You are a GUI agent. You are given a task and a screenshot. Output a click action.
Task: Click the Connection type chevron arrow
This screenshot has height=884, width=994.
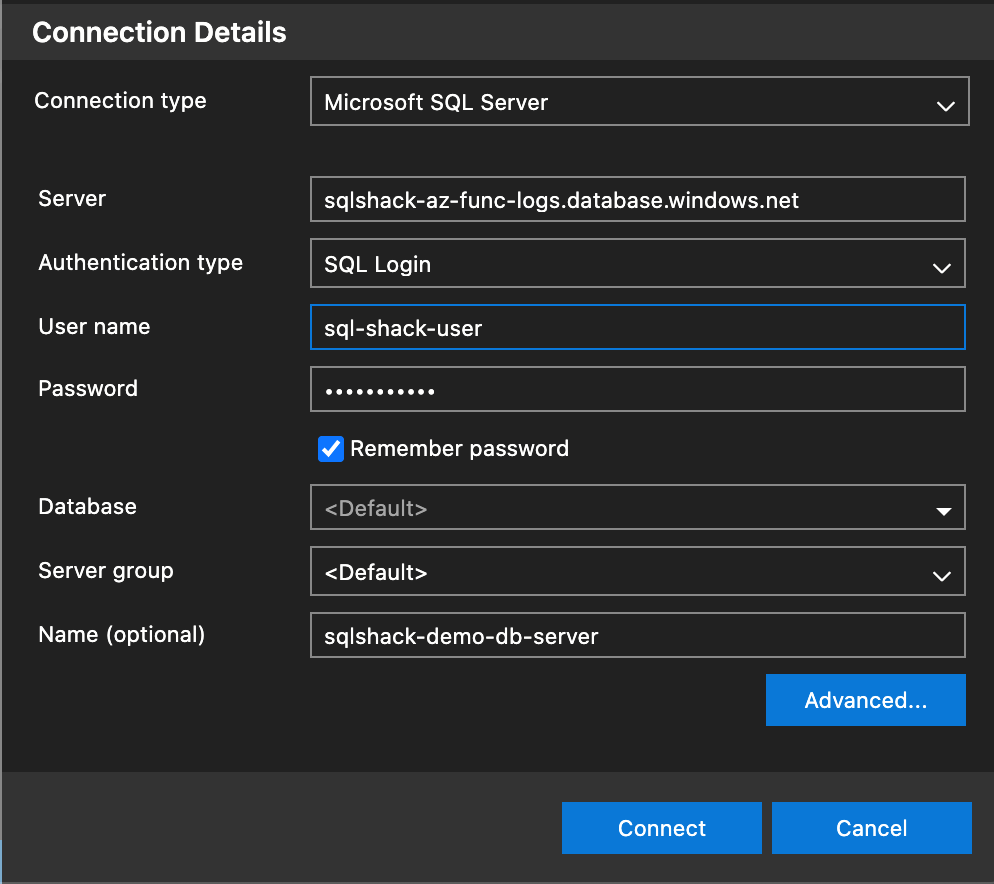click(945, 105)
